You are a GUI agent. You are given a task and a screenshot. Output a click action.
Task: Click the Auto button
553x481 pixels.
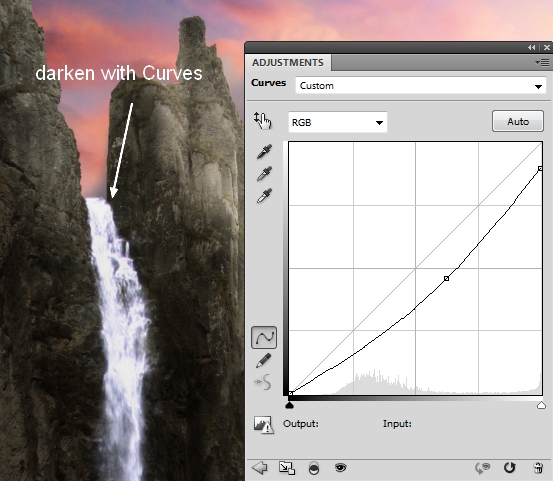[518, 121]
